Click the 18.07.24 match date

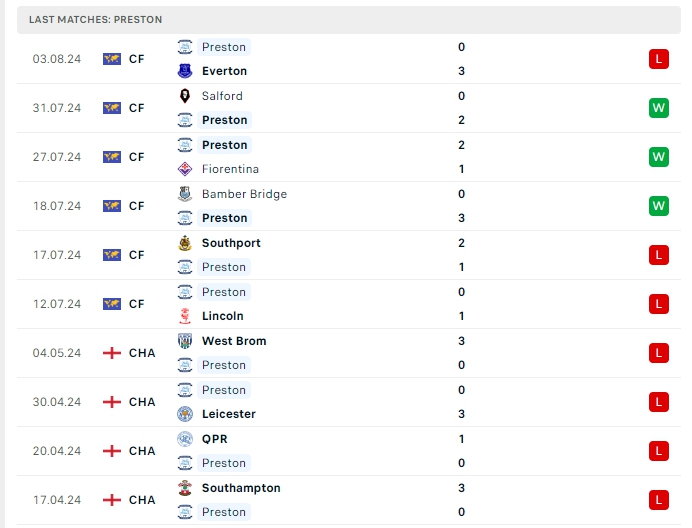(57, 206)
